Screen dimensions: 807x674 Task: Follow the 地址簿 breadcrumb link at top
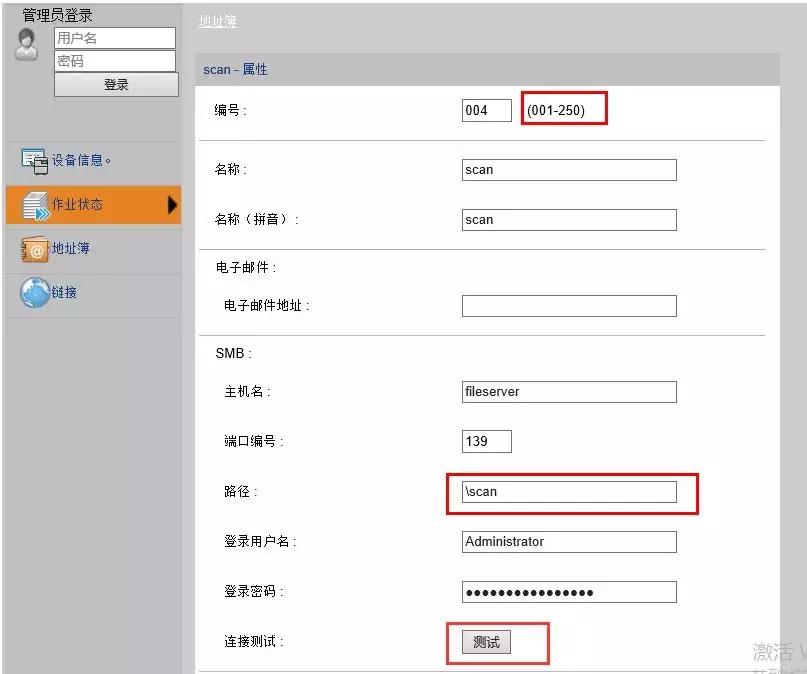(x=217, y=21)
